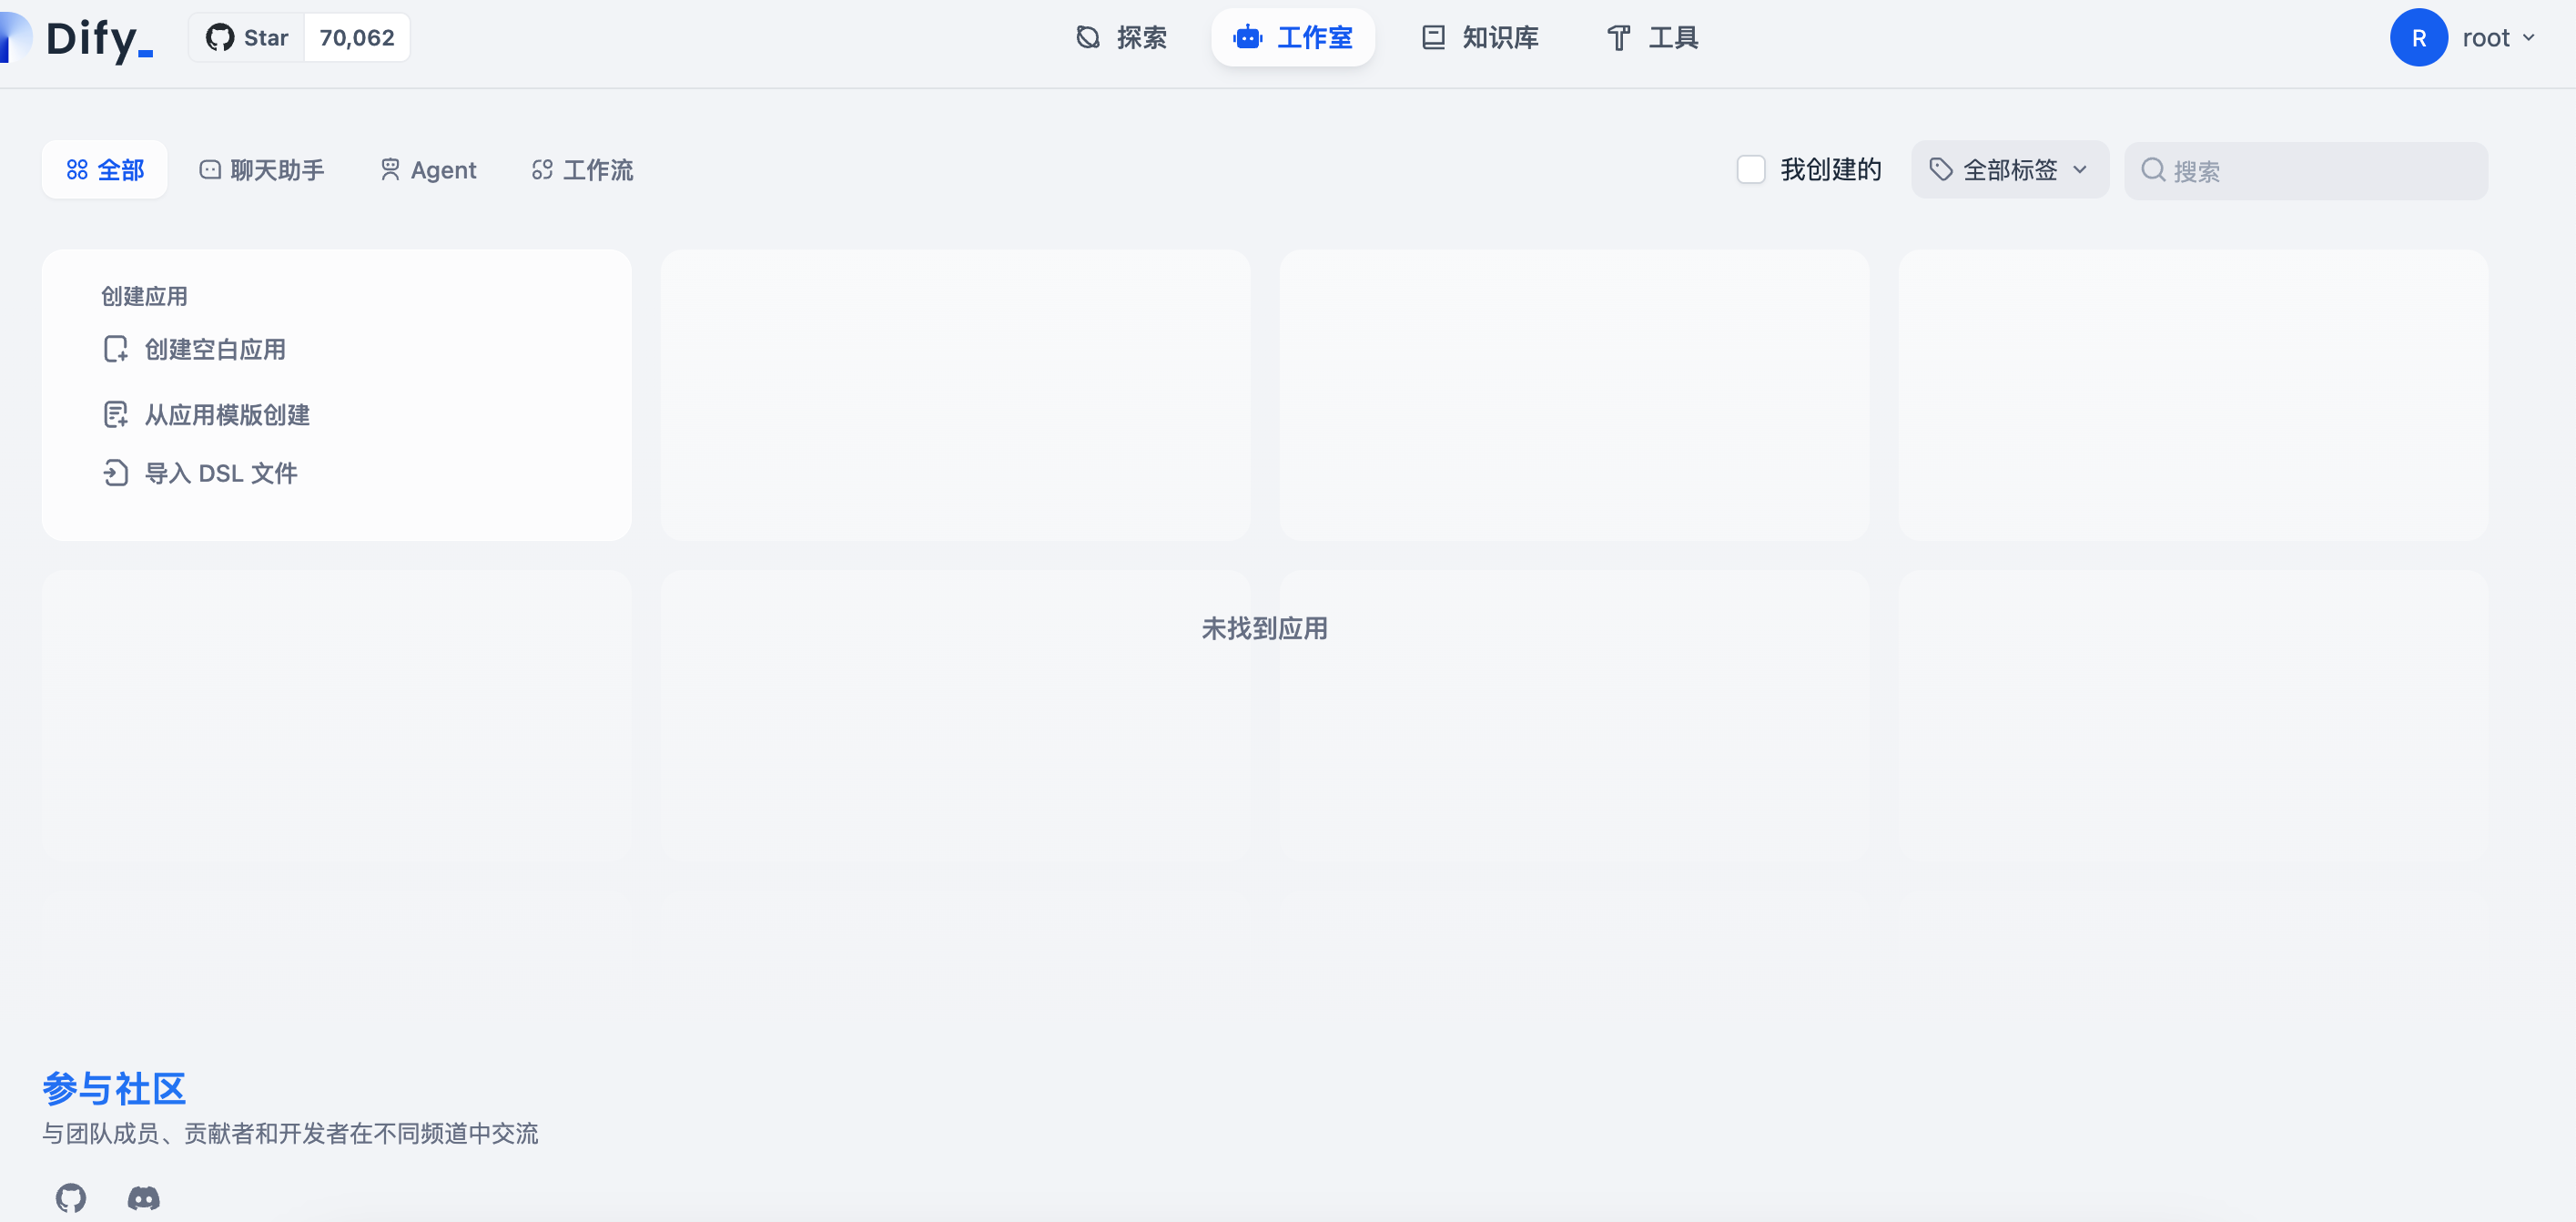
Task: Click the 工作室 studio robot icon
Action: (x=1247, y=38)
